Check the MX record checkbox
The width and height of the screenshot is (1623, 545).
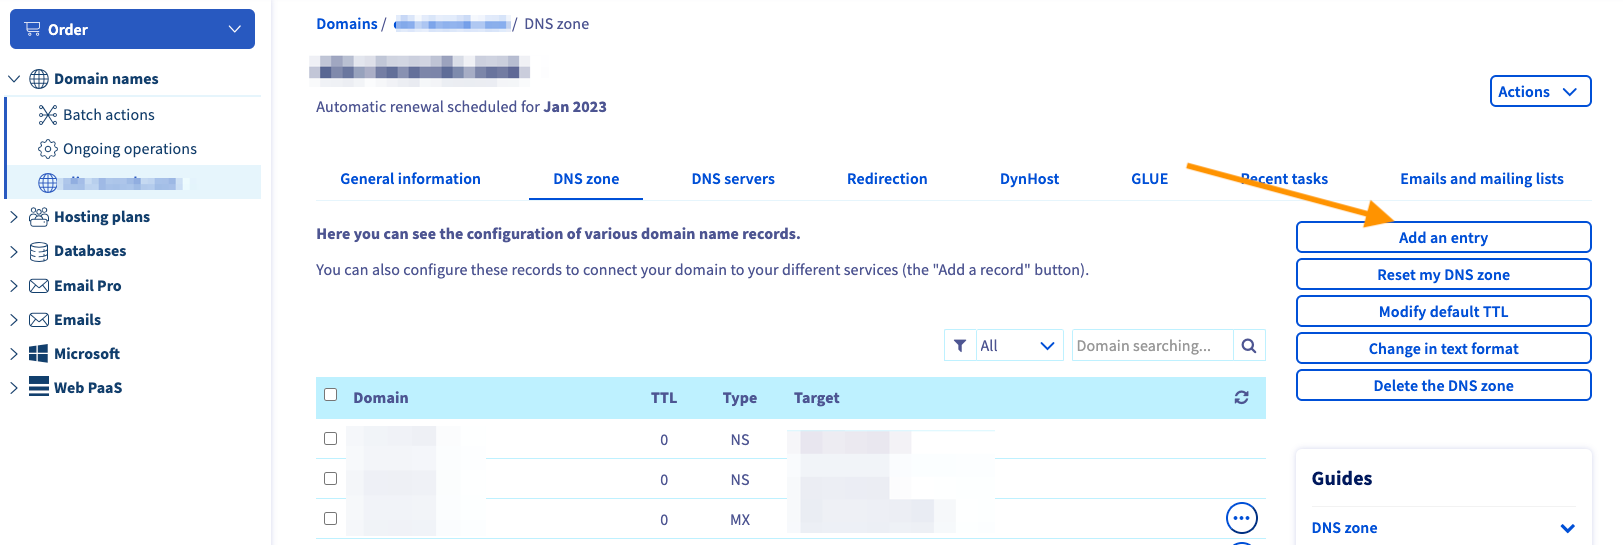[x=331, y=518]
